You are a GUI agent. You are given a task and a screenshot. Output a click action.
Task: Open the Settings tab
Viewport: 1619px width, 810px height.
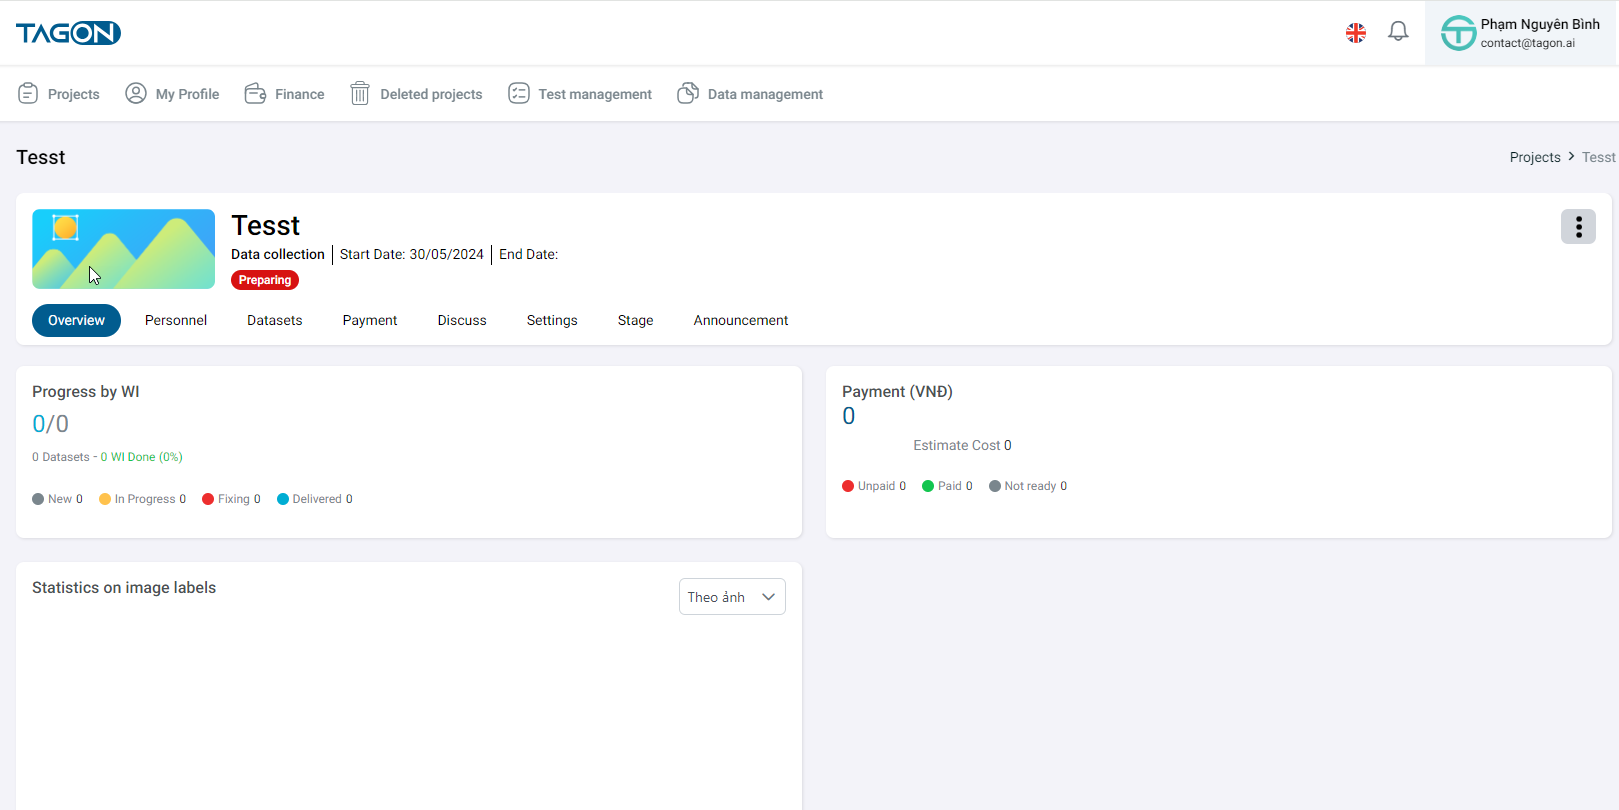pyautogui.click(x=552, y=320)
